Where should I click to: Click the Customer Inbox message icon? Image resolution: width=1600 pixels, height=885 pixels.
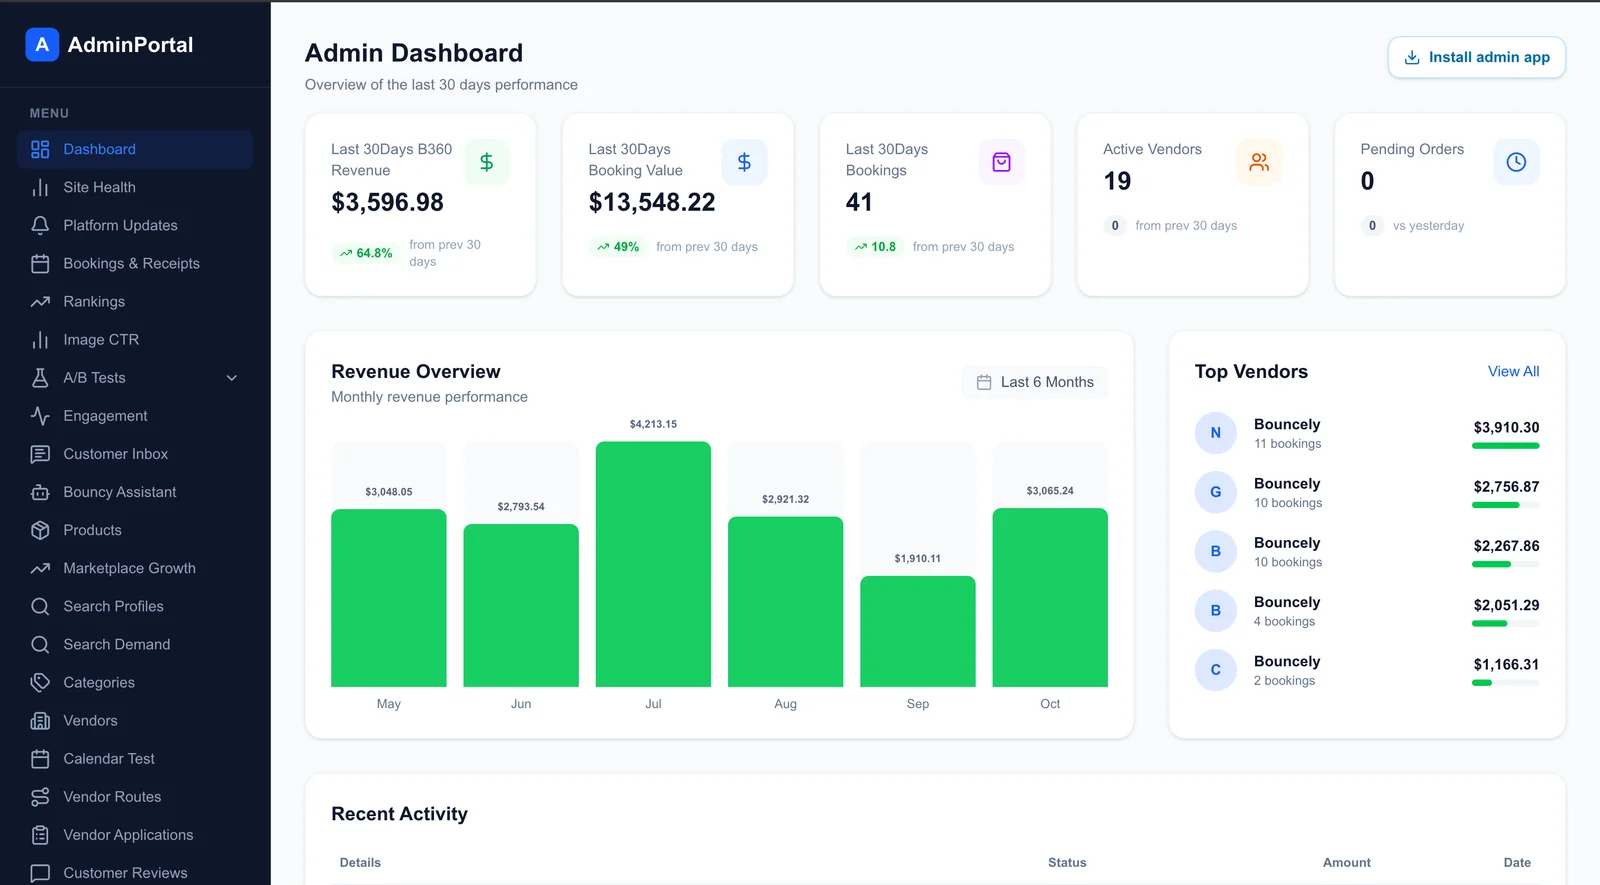[40, 454]
